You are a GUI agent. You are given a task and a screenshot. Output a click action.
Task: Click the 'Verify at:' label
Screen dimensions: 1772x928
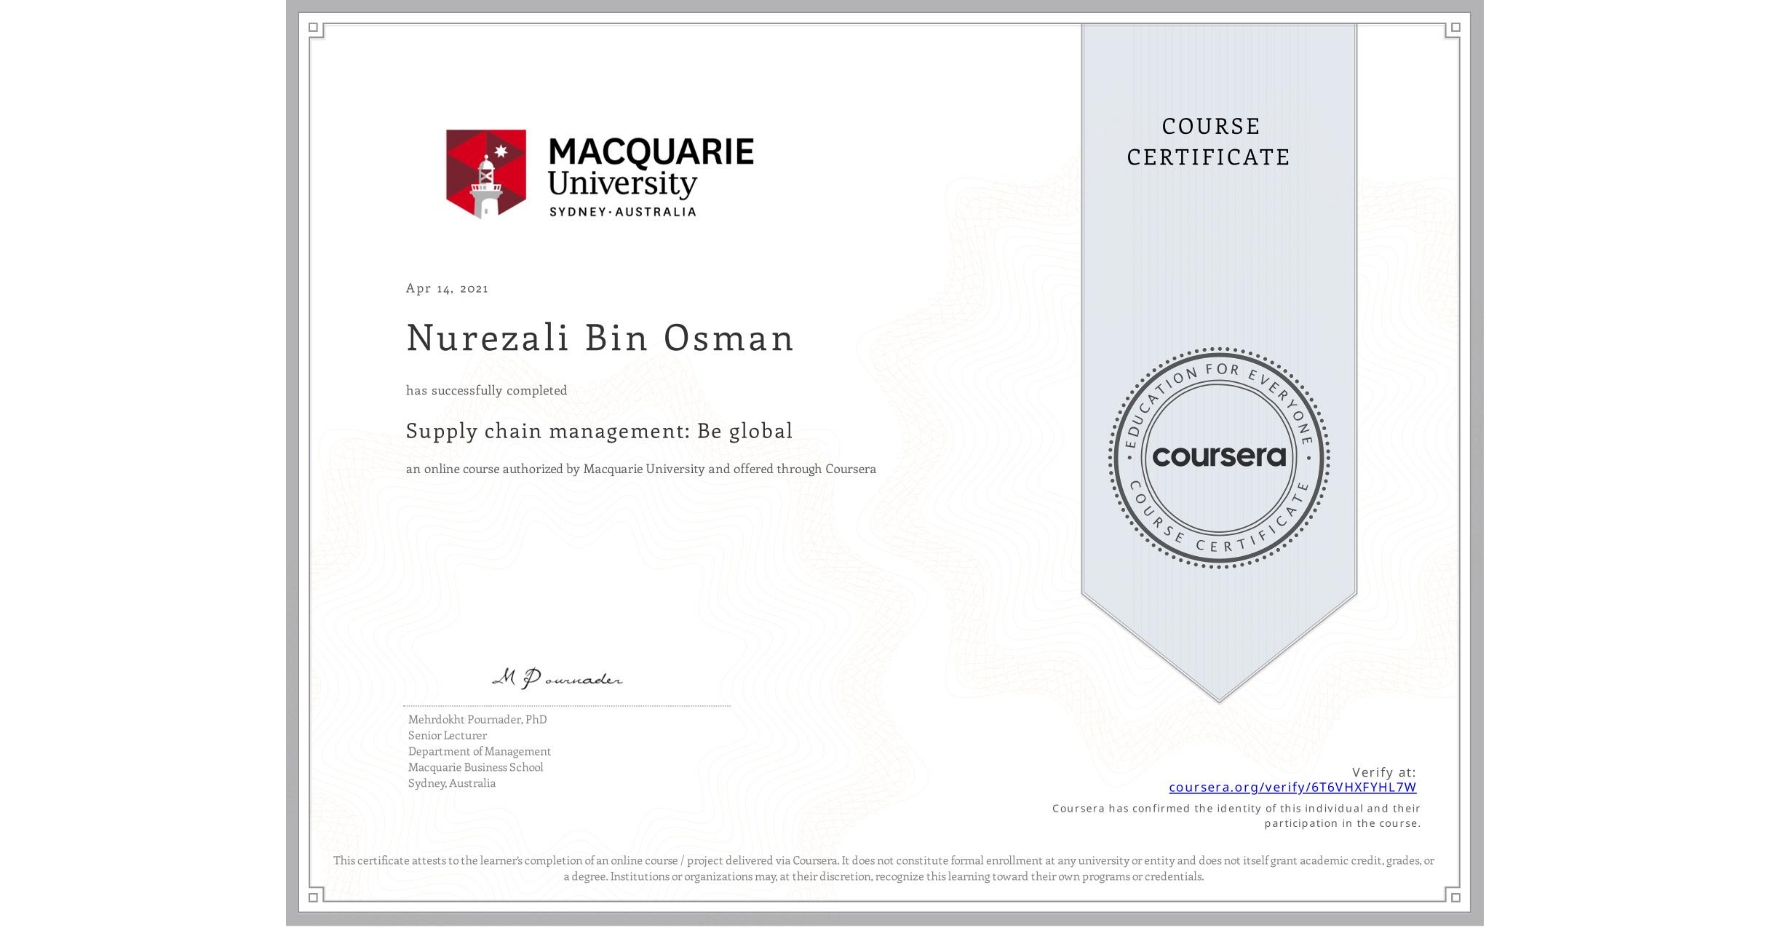(1386, 771)
